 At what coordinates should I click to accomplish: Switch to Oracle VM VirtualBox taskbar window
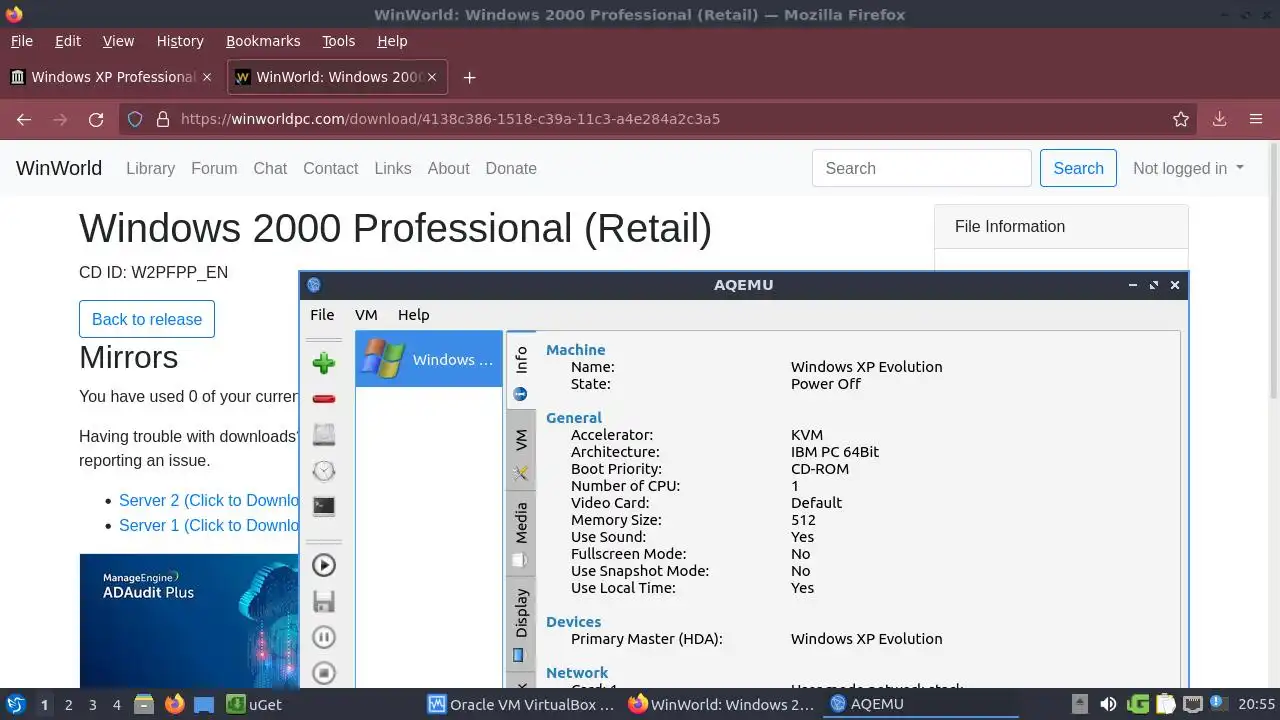click(x=521, y=704)
